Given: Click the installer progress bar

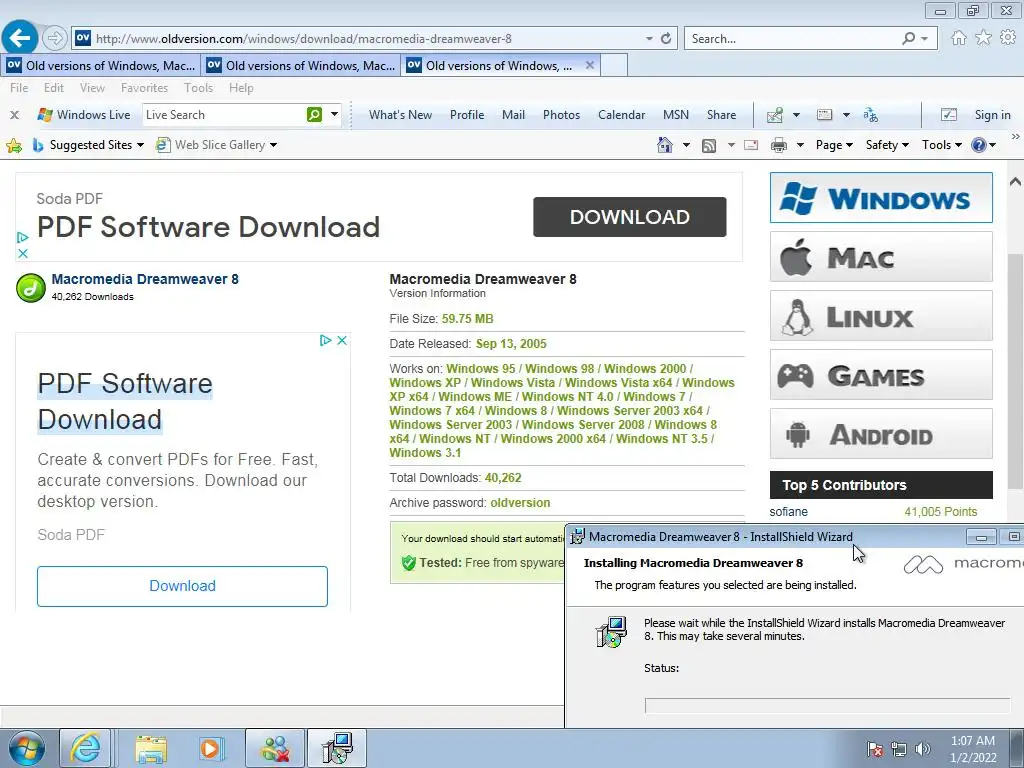Looking at the screenshot, I should click(x=827, y=705).
